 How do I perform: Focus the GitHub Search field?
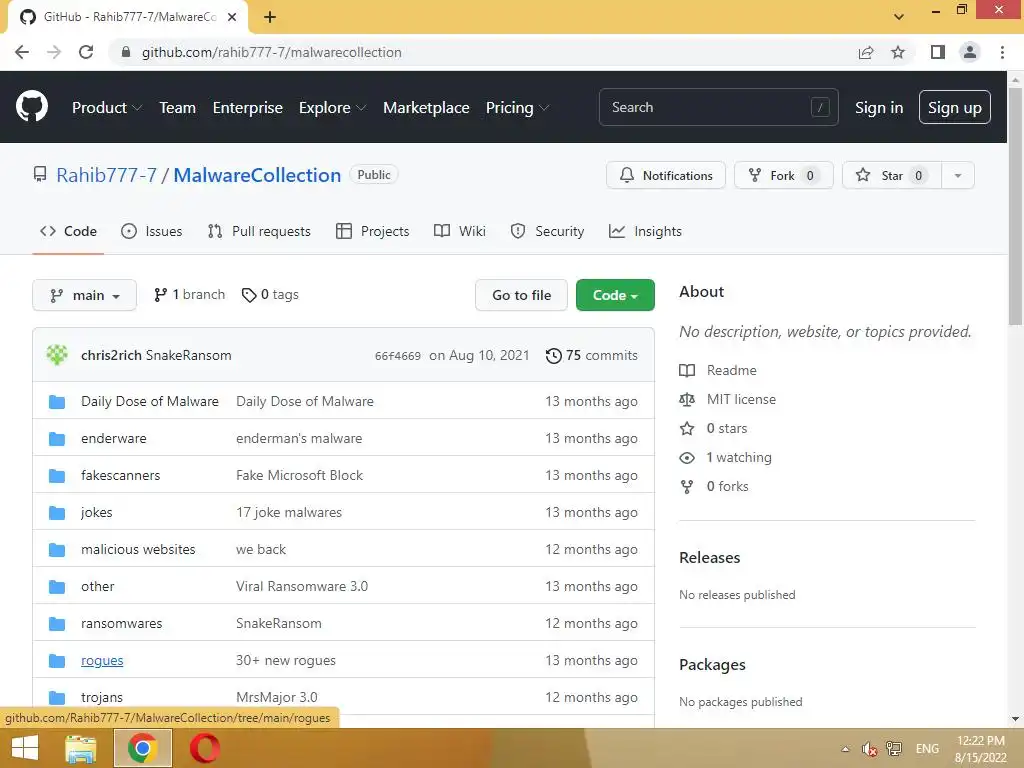718,107
